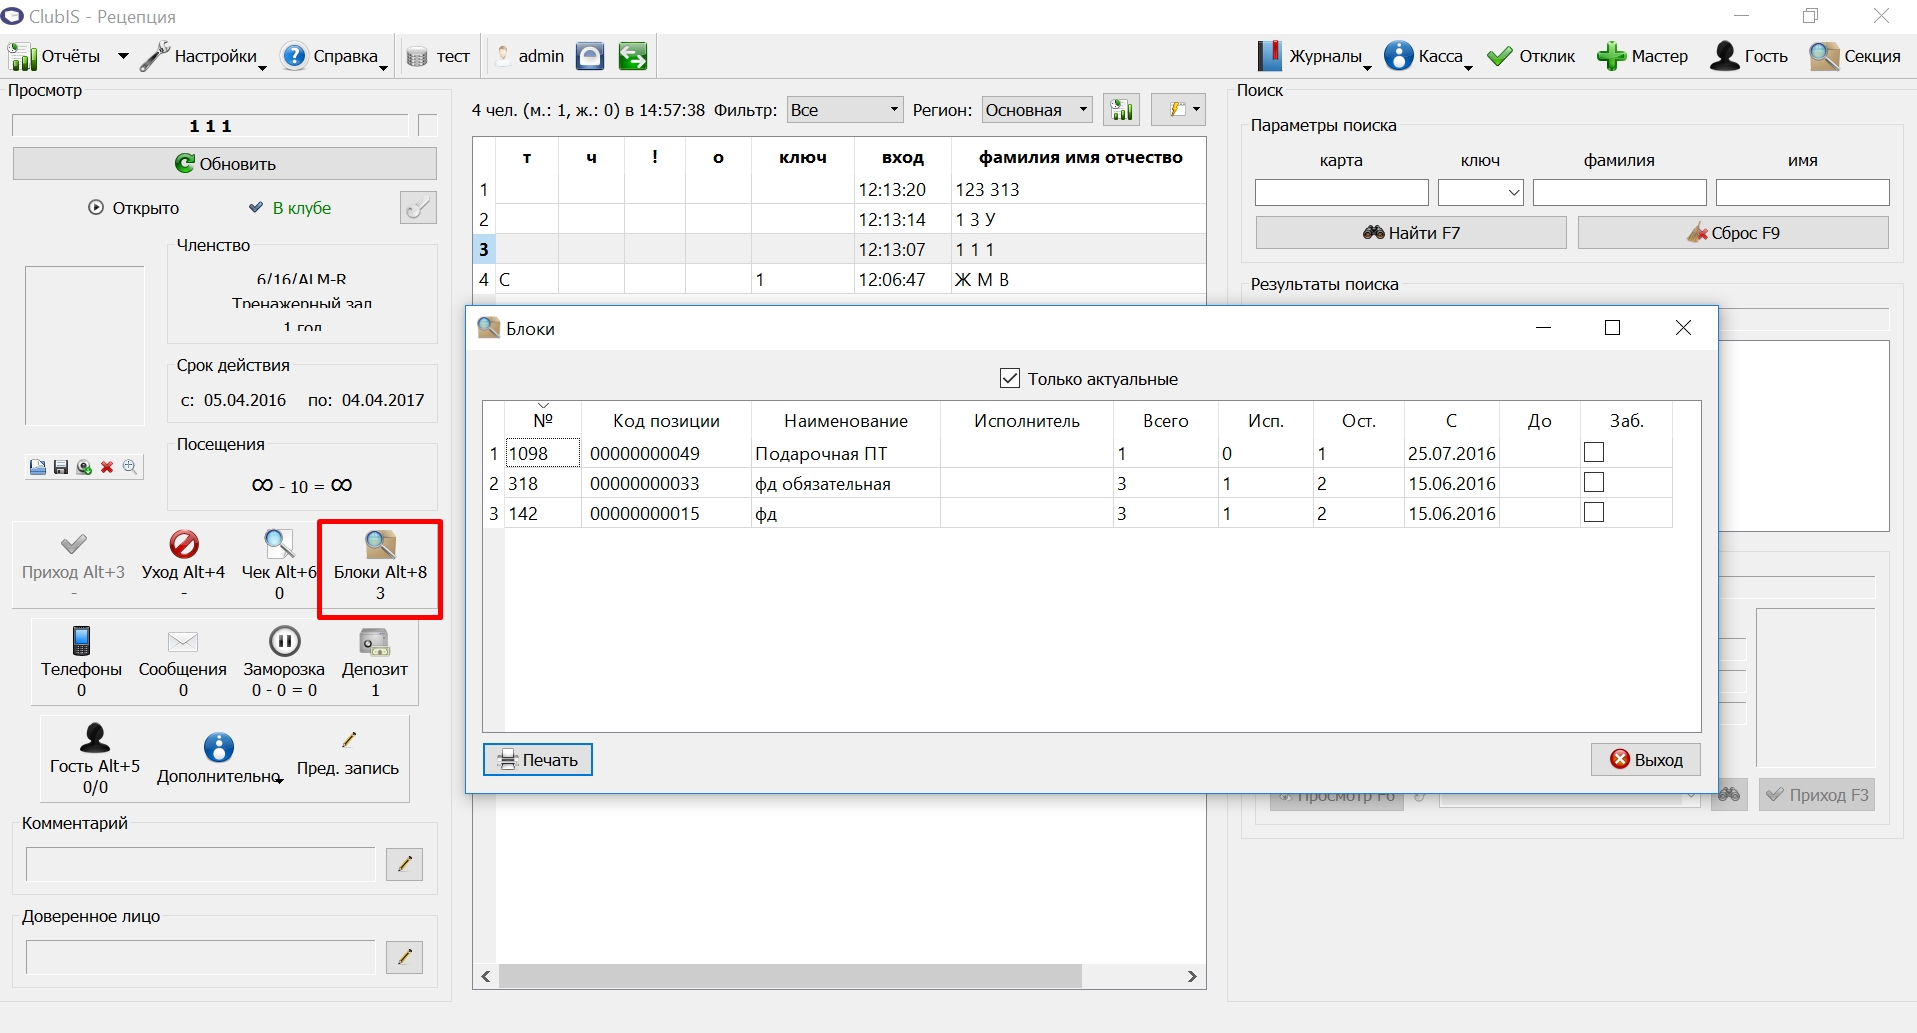Click the тест database icon
The height and width of the screenshot is (1033, 1917).
[x=417, y=57]
